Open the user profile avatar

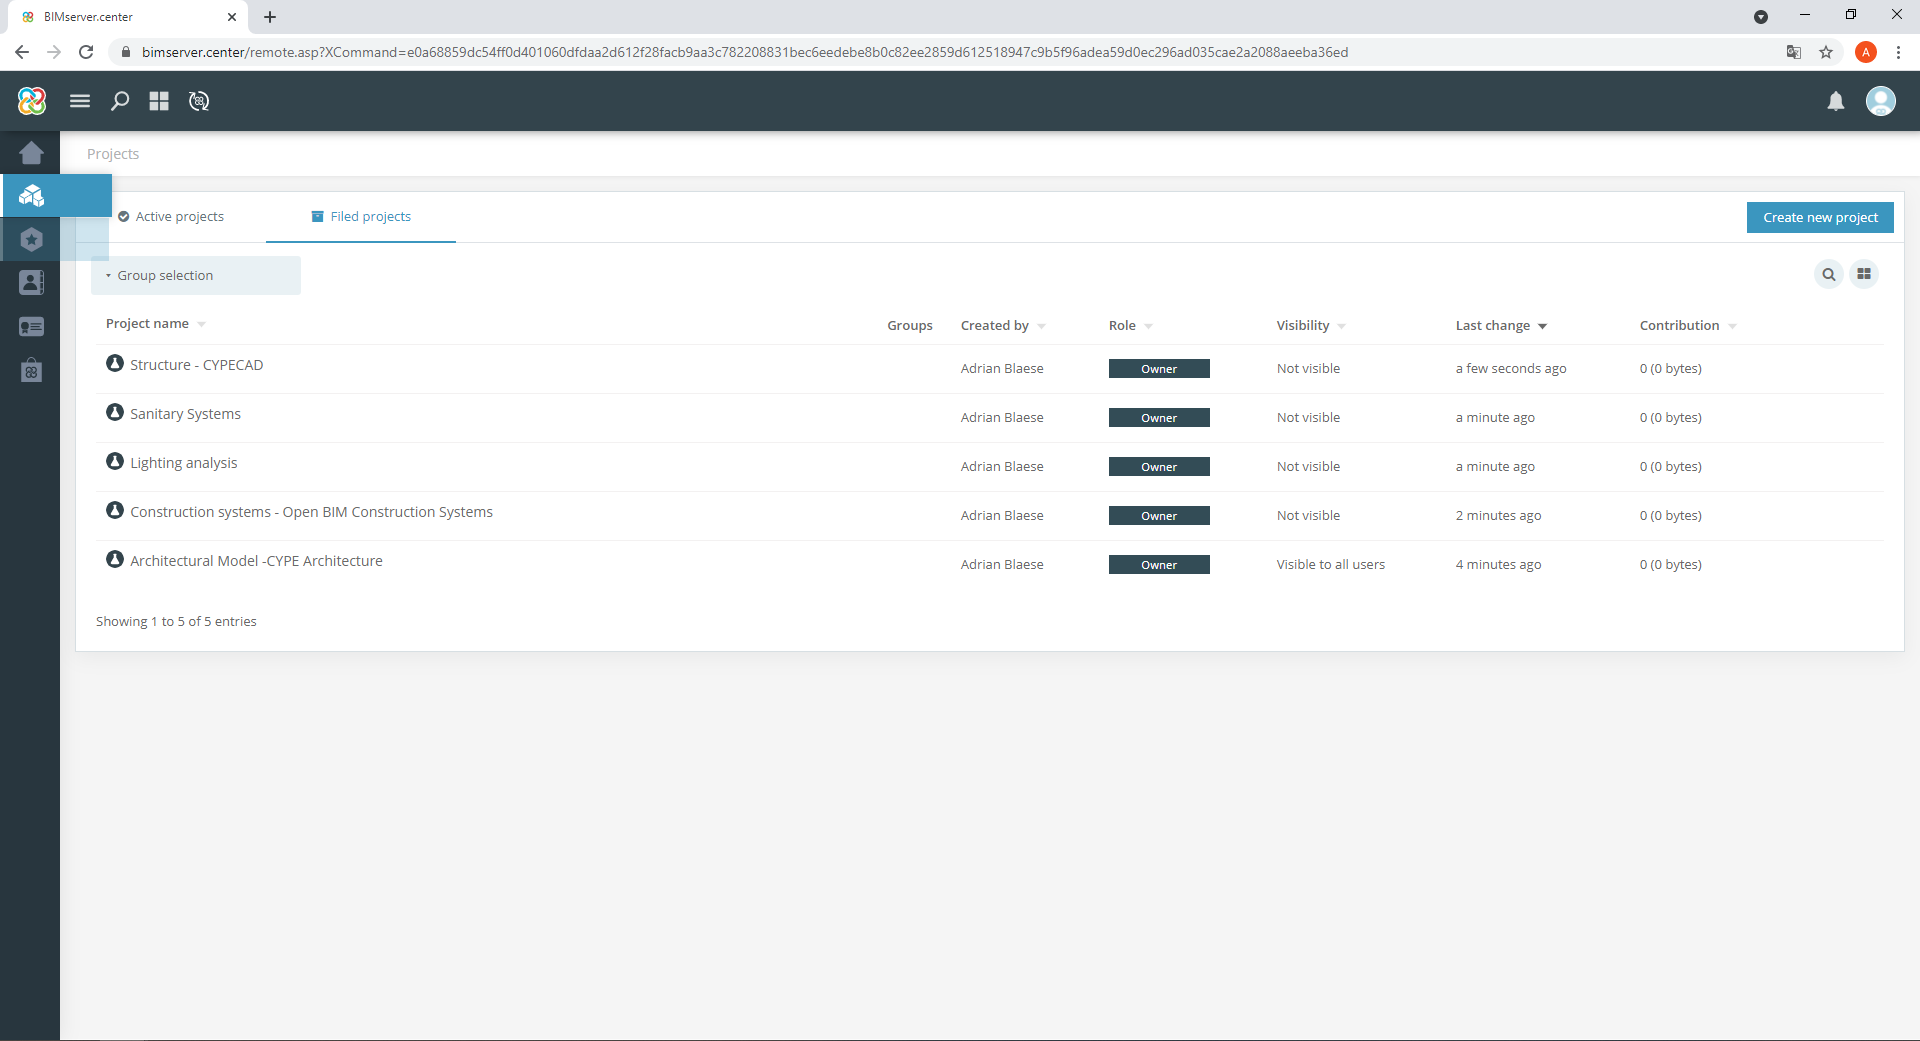point(1881,101)
